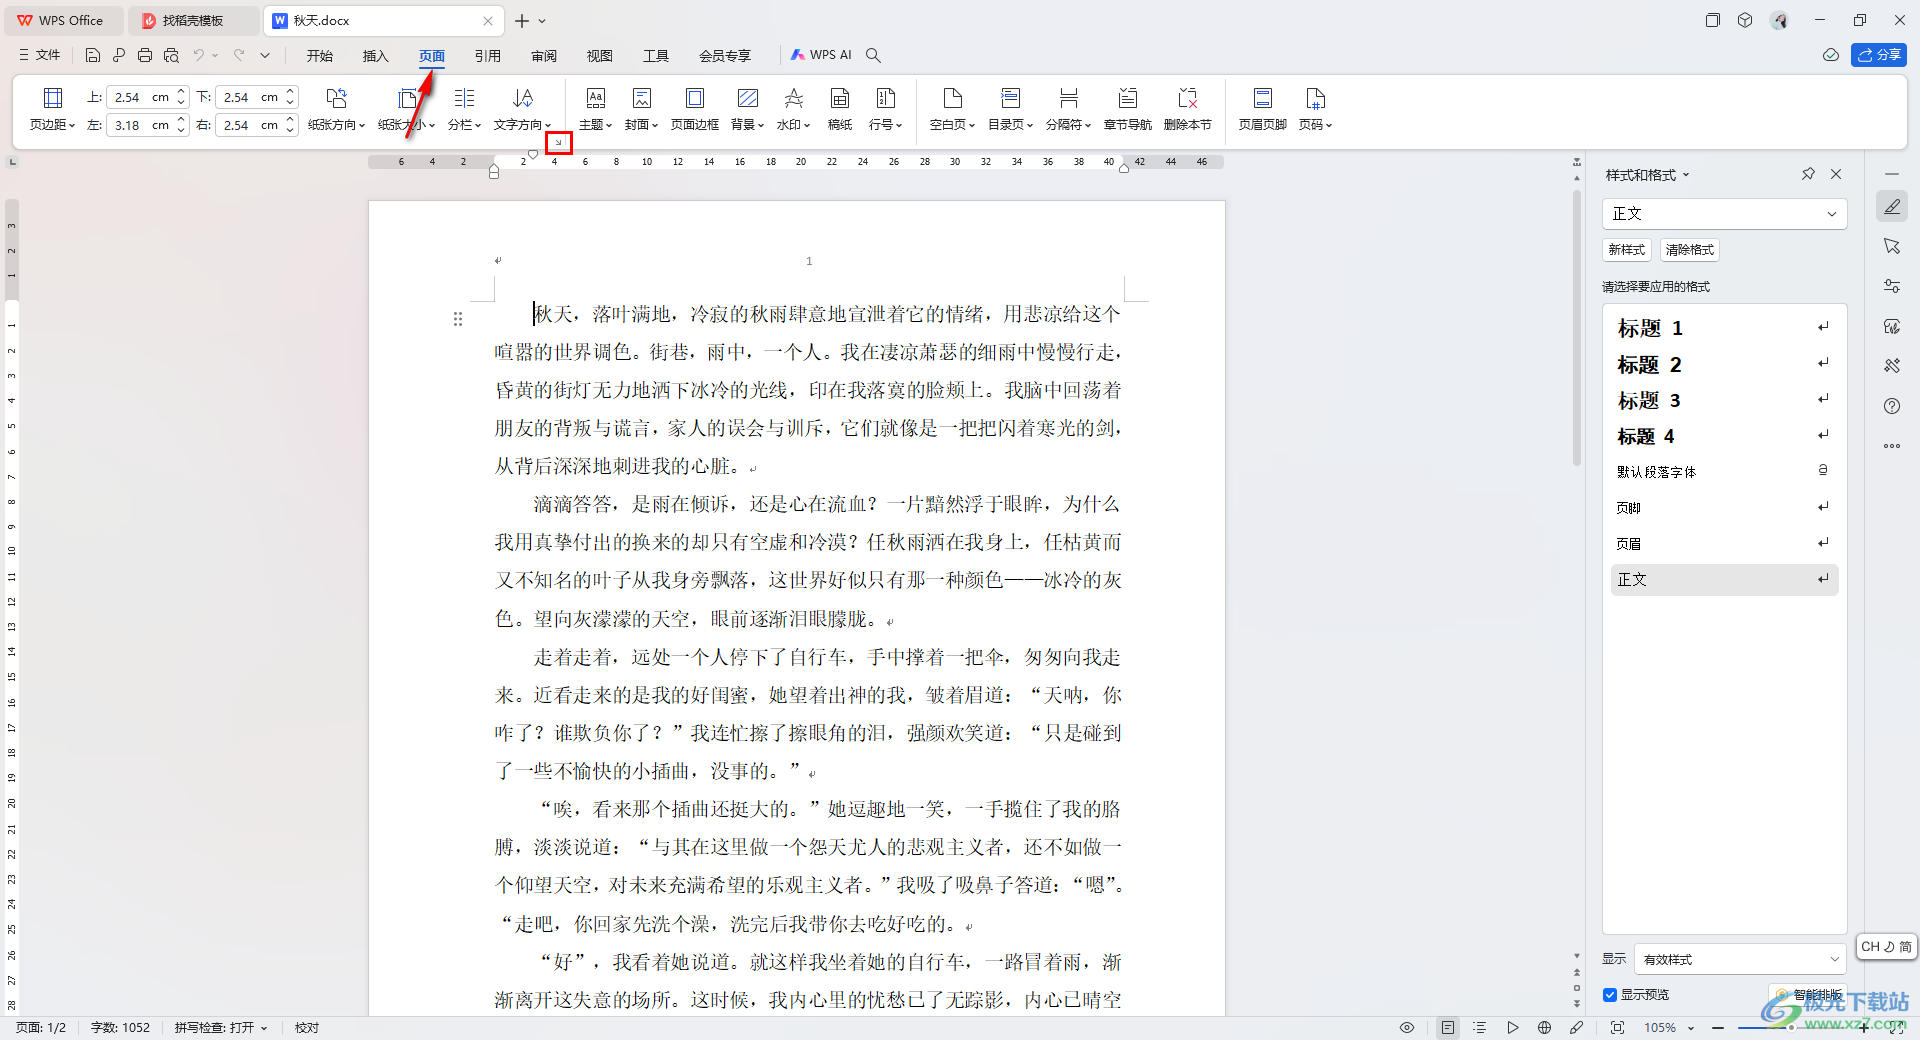
Task: Click the 稿纸 manuscript paper icon
Action: tap(840, 108)
